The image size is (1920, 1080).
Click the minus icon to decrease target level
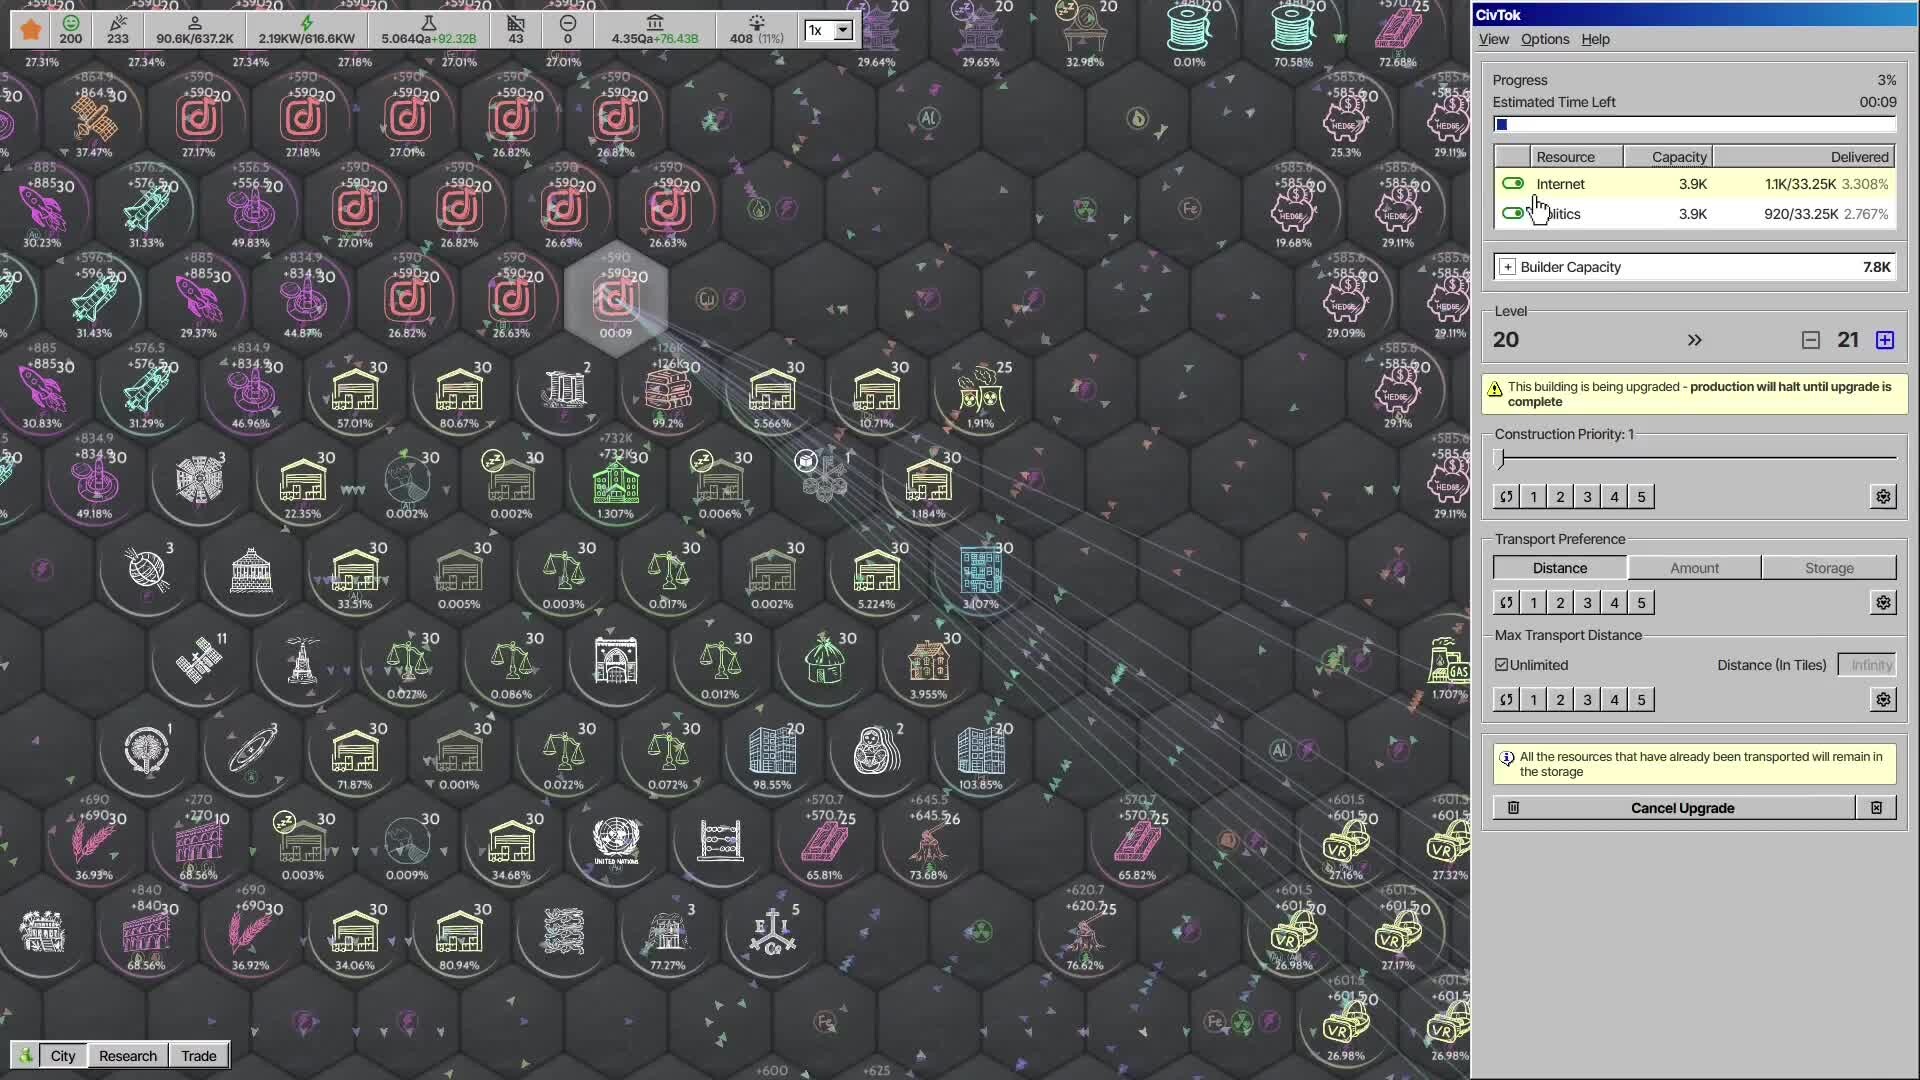click(1810, 341)
